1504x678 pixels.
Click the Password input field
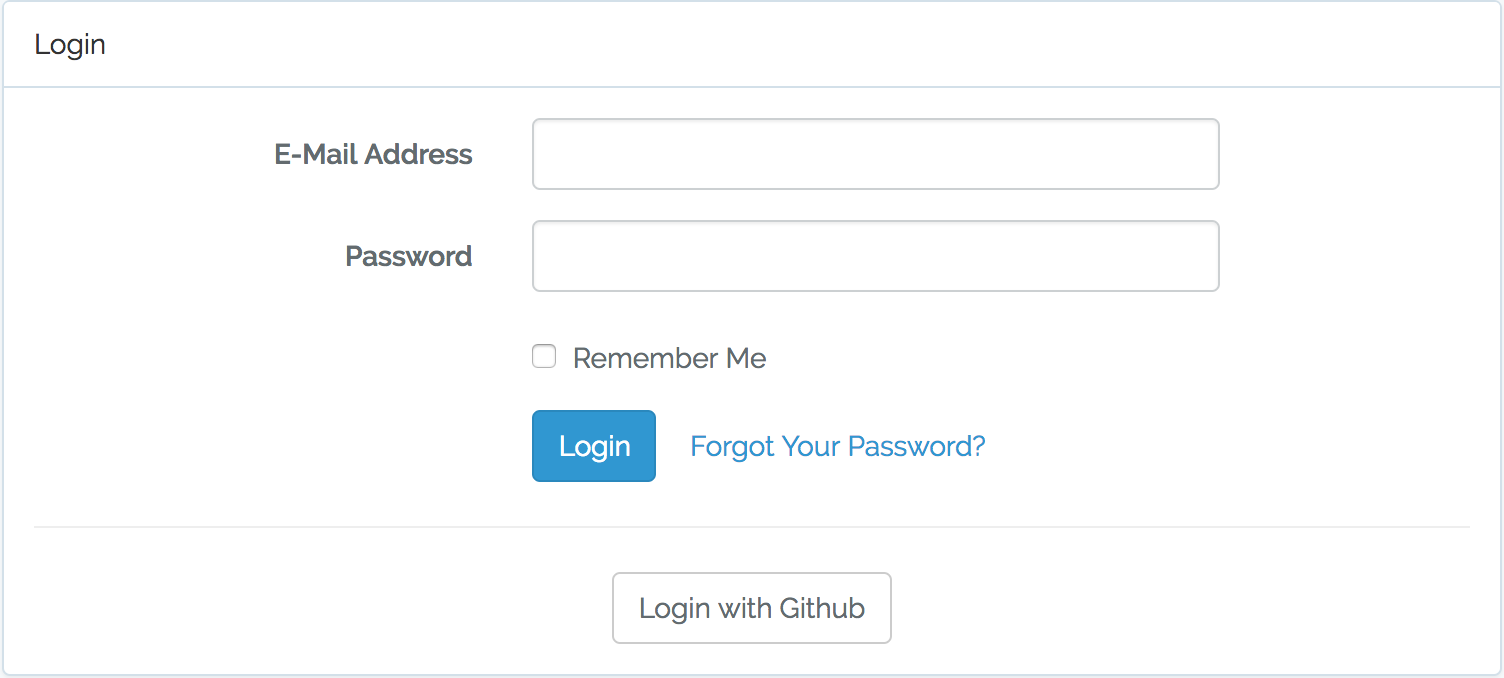(875, 256)
